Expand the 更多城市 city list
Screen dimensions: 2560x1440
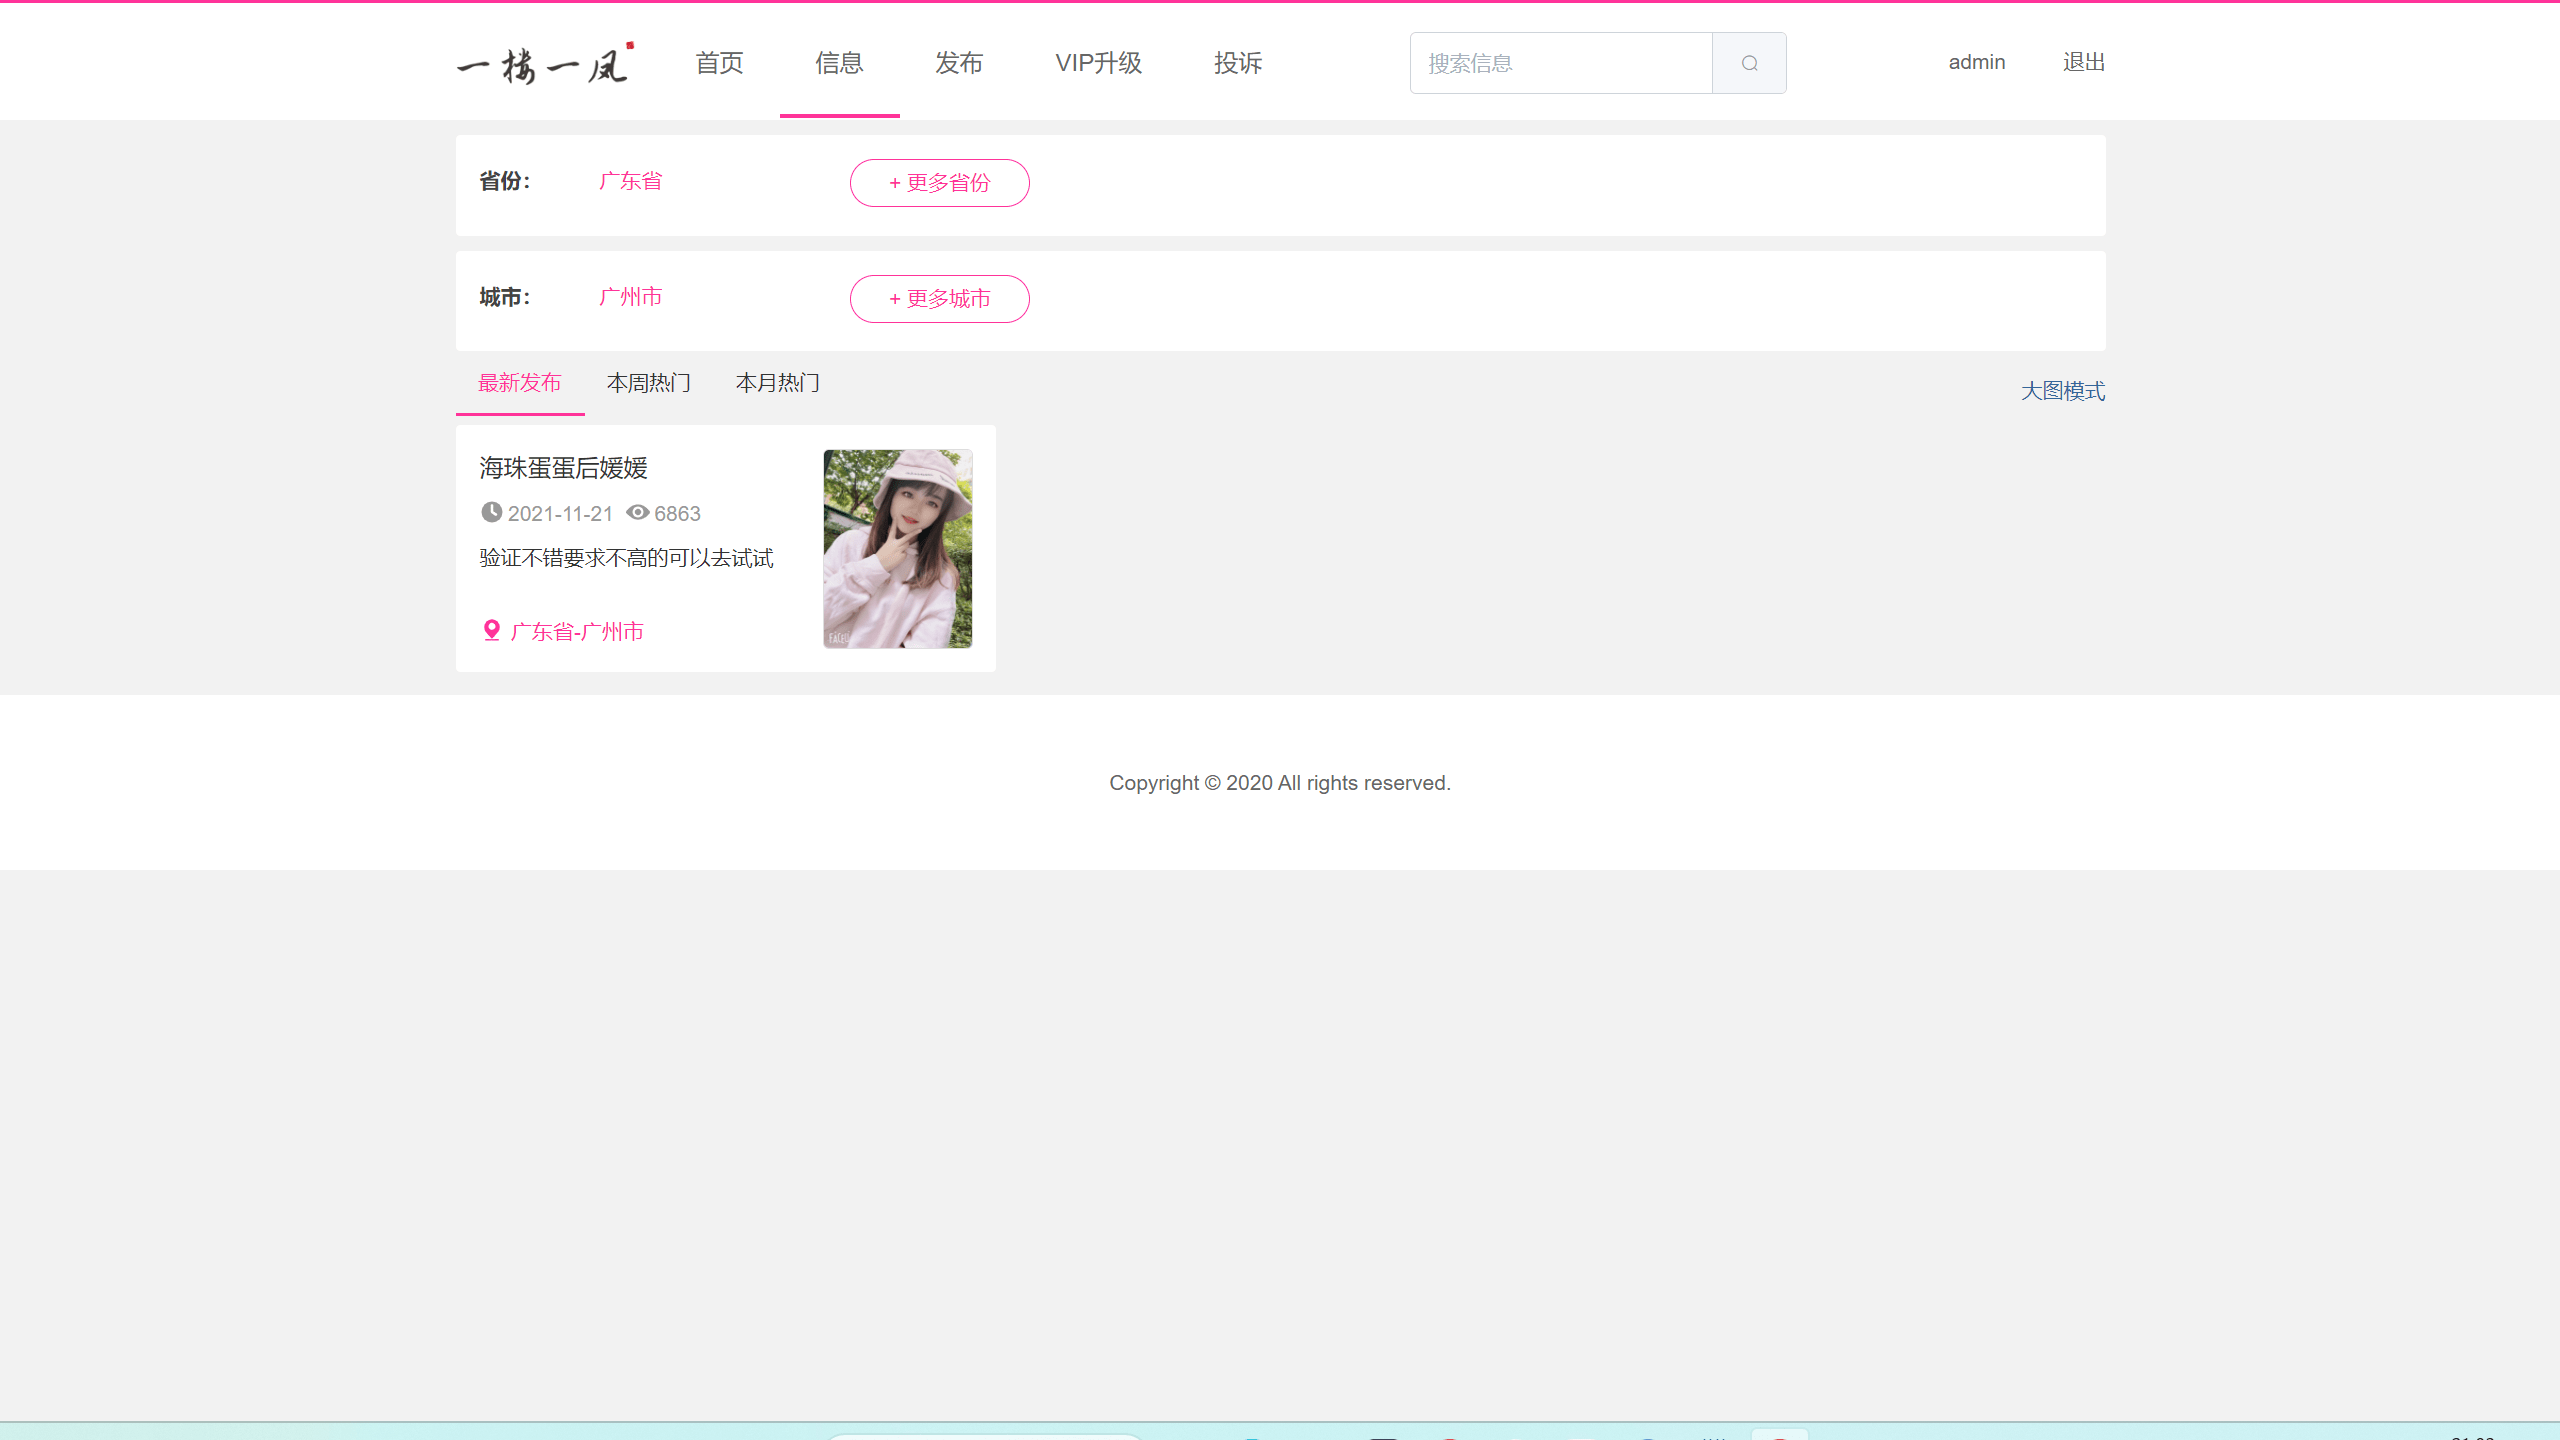click(x=940, y=299)
